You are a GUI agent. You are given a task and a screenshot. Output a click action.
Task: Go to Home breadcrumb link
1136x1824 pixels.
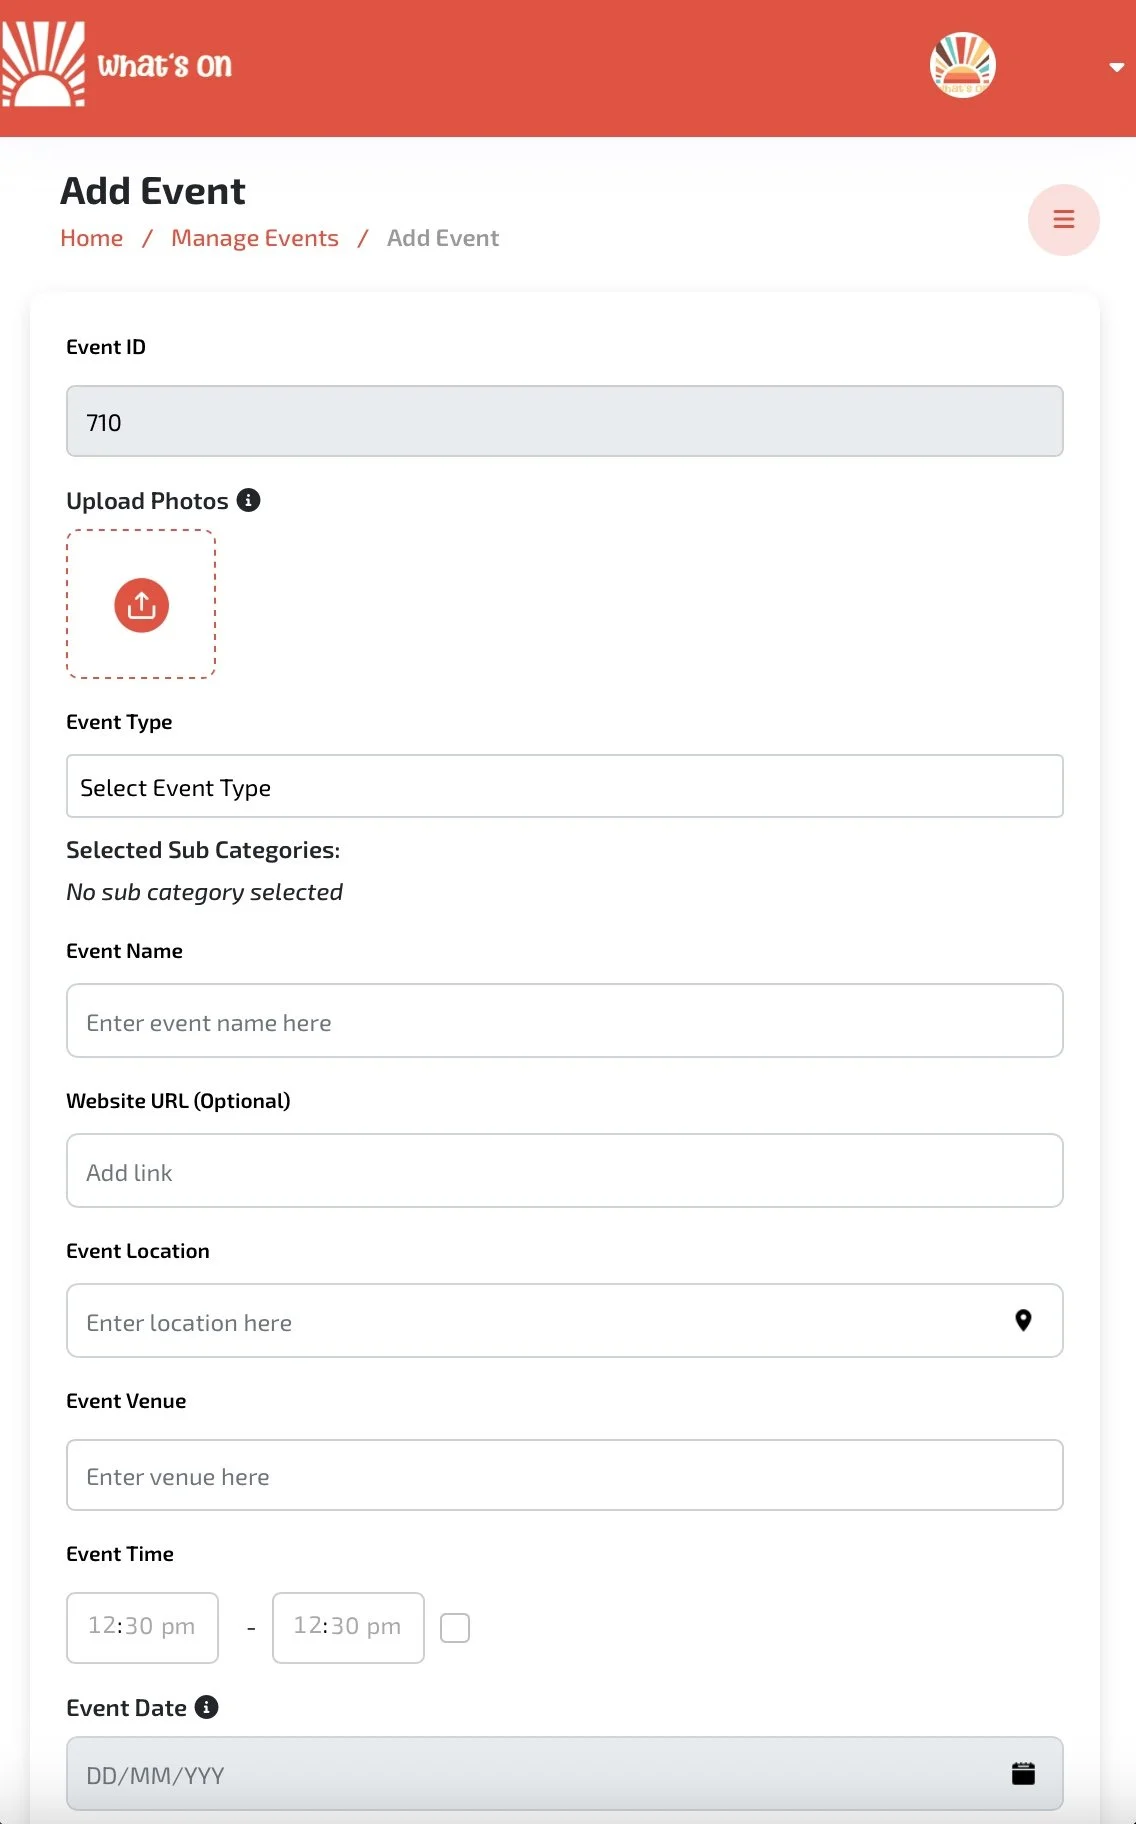[x=92, y=238]
